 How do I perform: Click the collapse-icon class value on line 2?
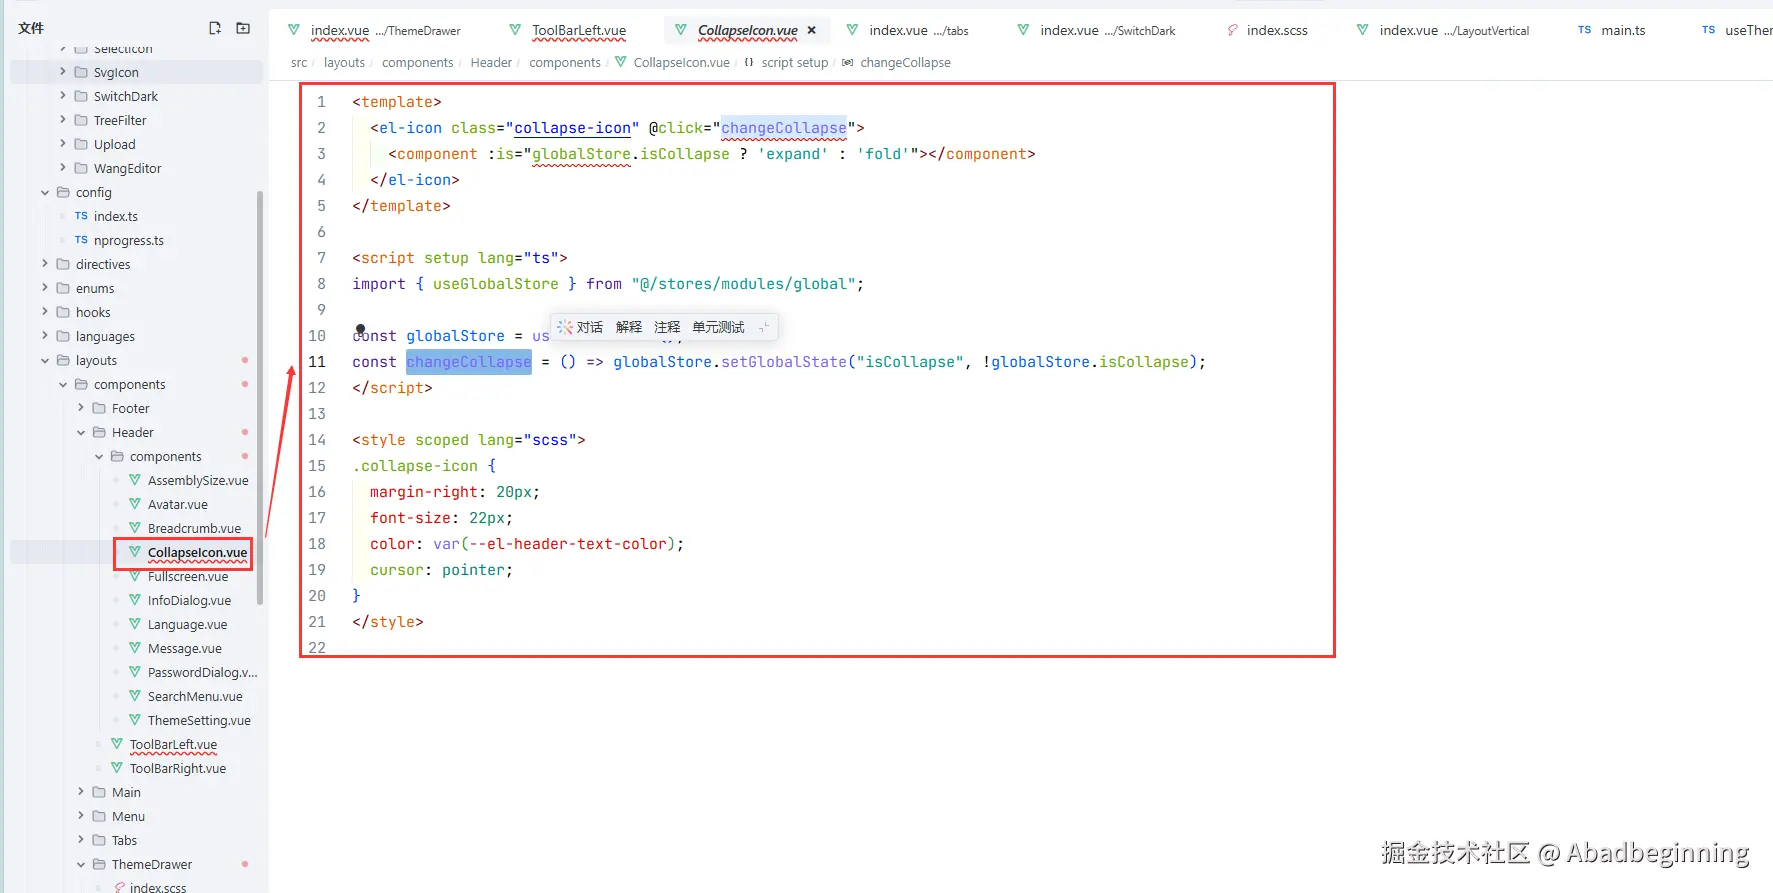point(573,128)
